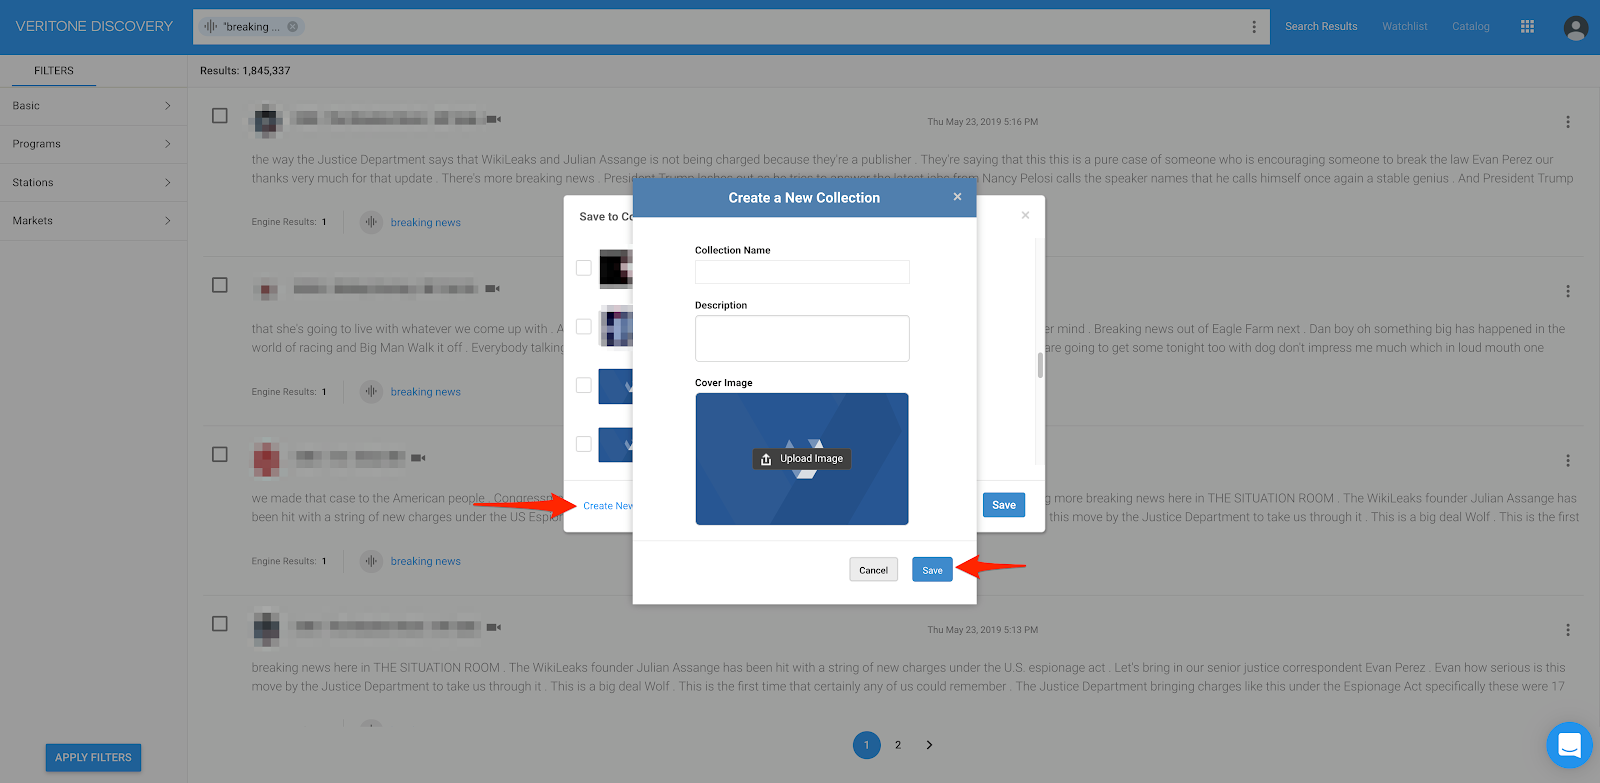Close the Create a New Collection dialog
Screen dimensions: 1600x783
[x=957, y=197]
